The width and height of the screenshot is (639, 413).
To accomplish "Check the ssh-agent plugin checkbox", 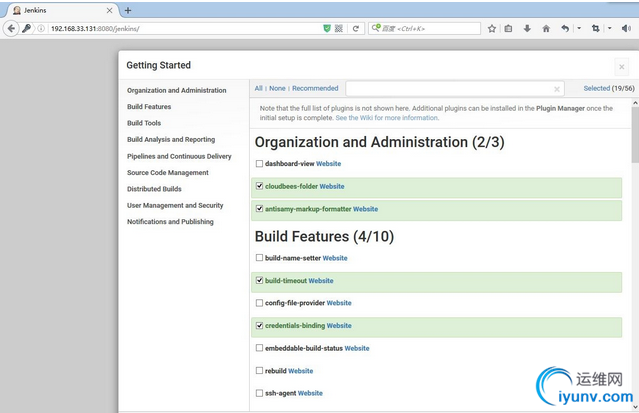I will [x=259, y=393].
